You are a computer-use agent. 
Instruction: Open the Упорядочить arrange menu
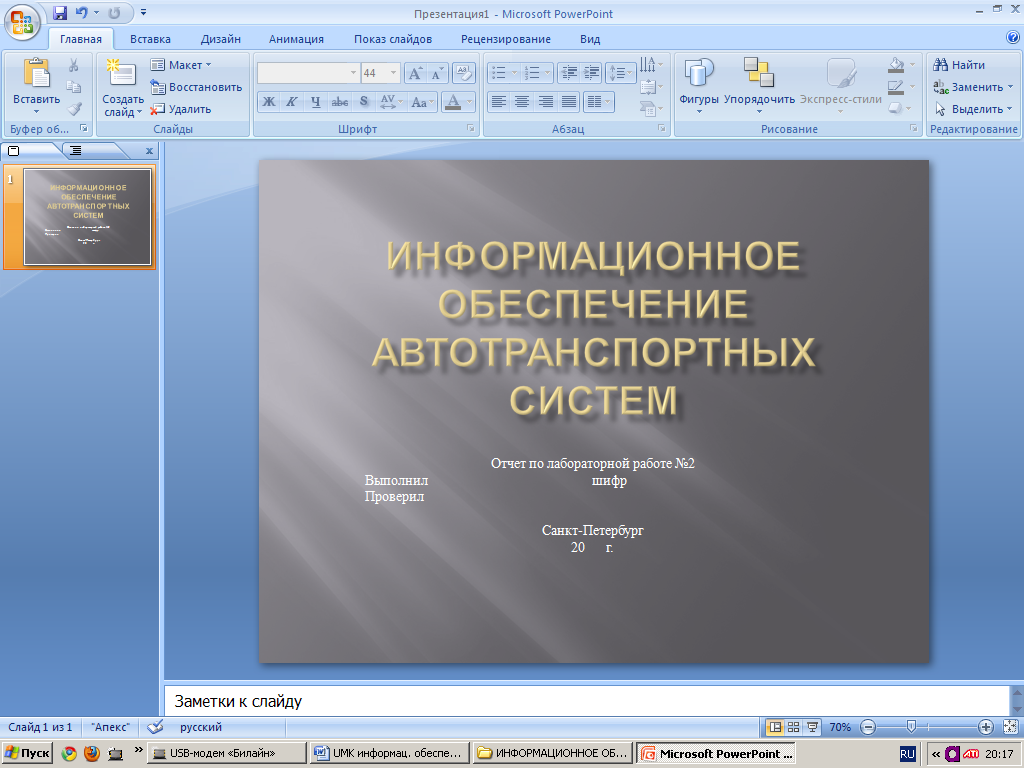759,85
